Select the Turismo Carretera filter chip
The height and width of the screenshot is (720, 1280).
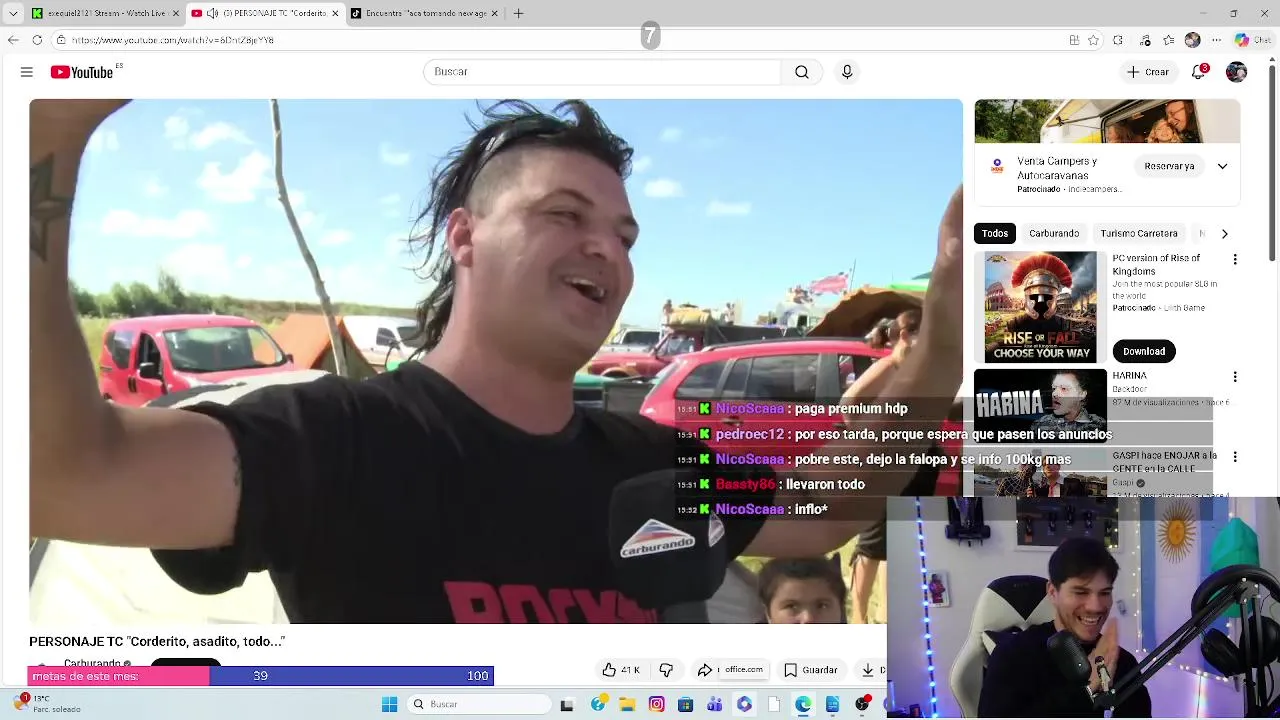click(x=1139, y=233)
